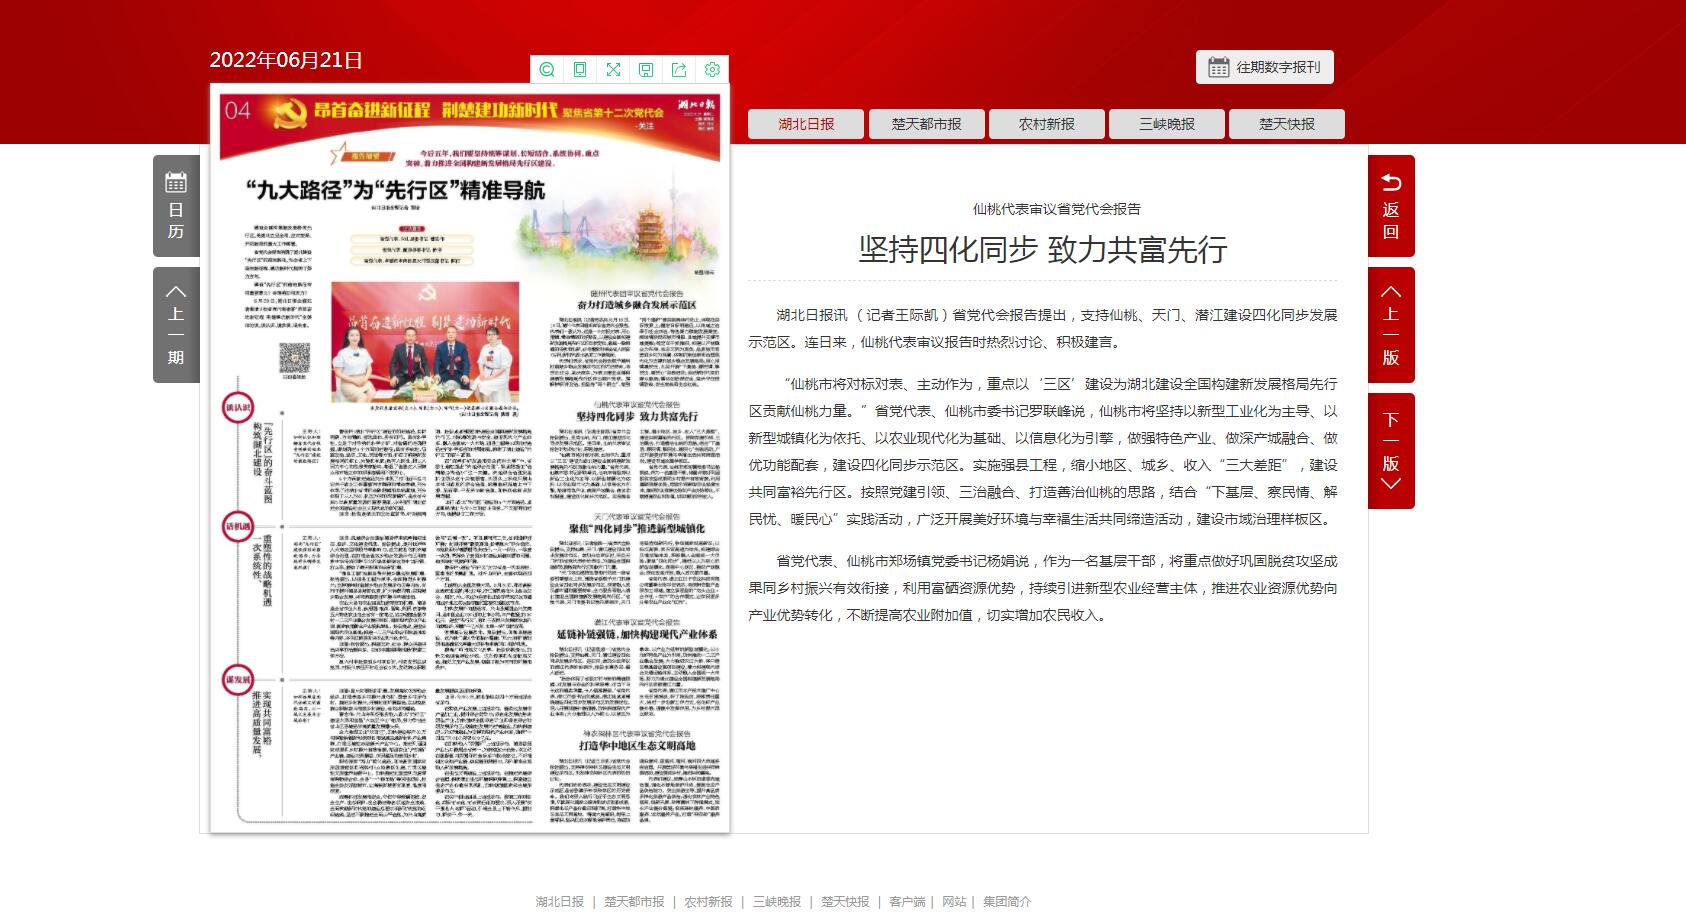Click the red 返回 back button
The height and width of the screenshot is (919, 1686).
(x=1391, y=206)
